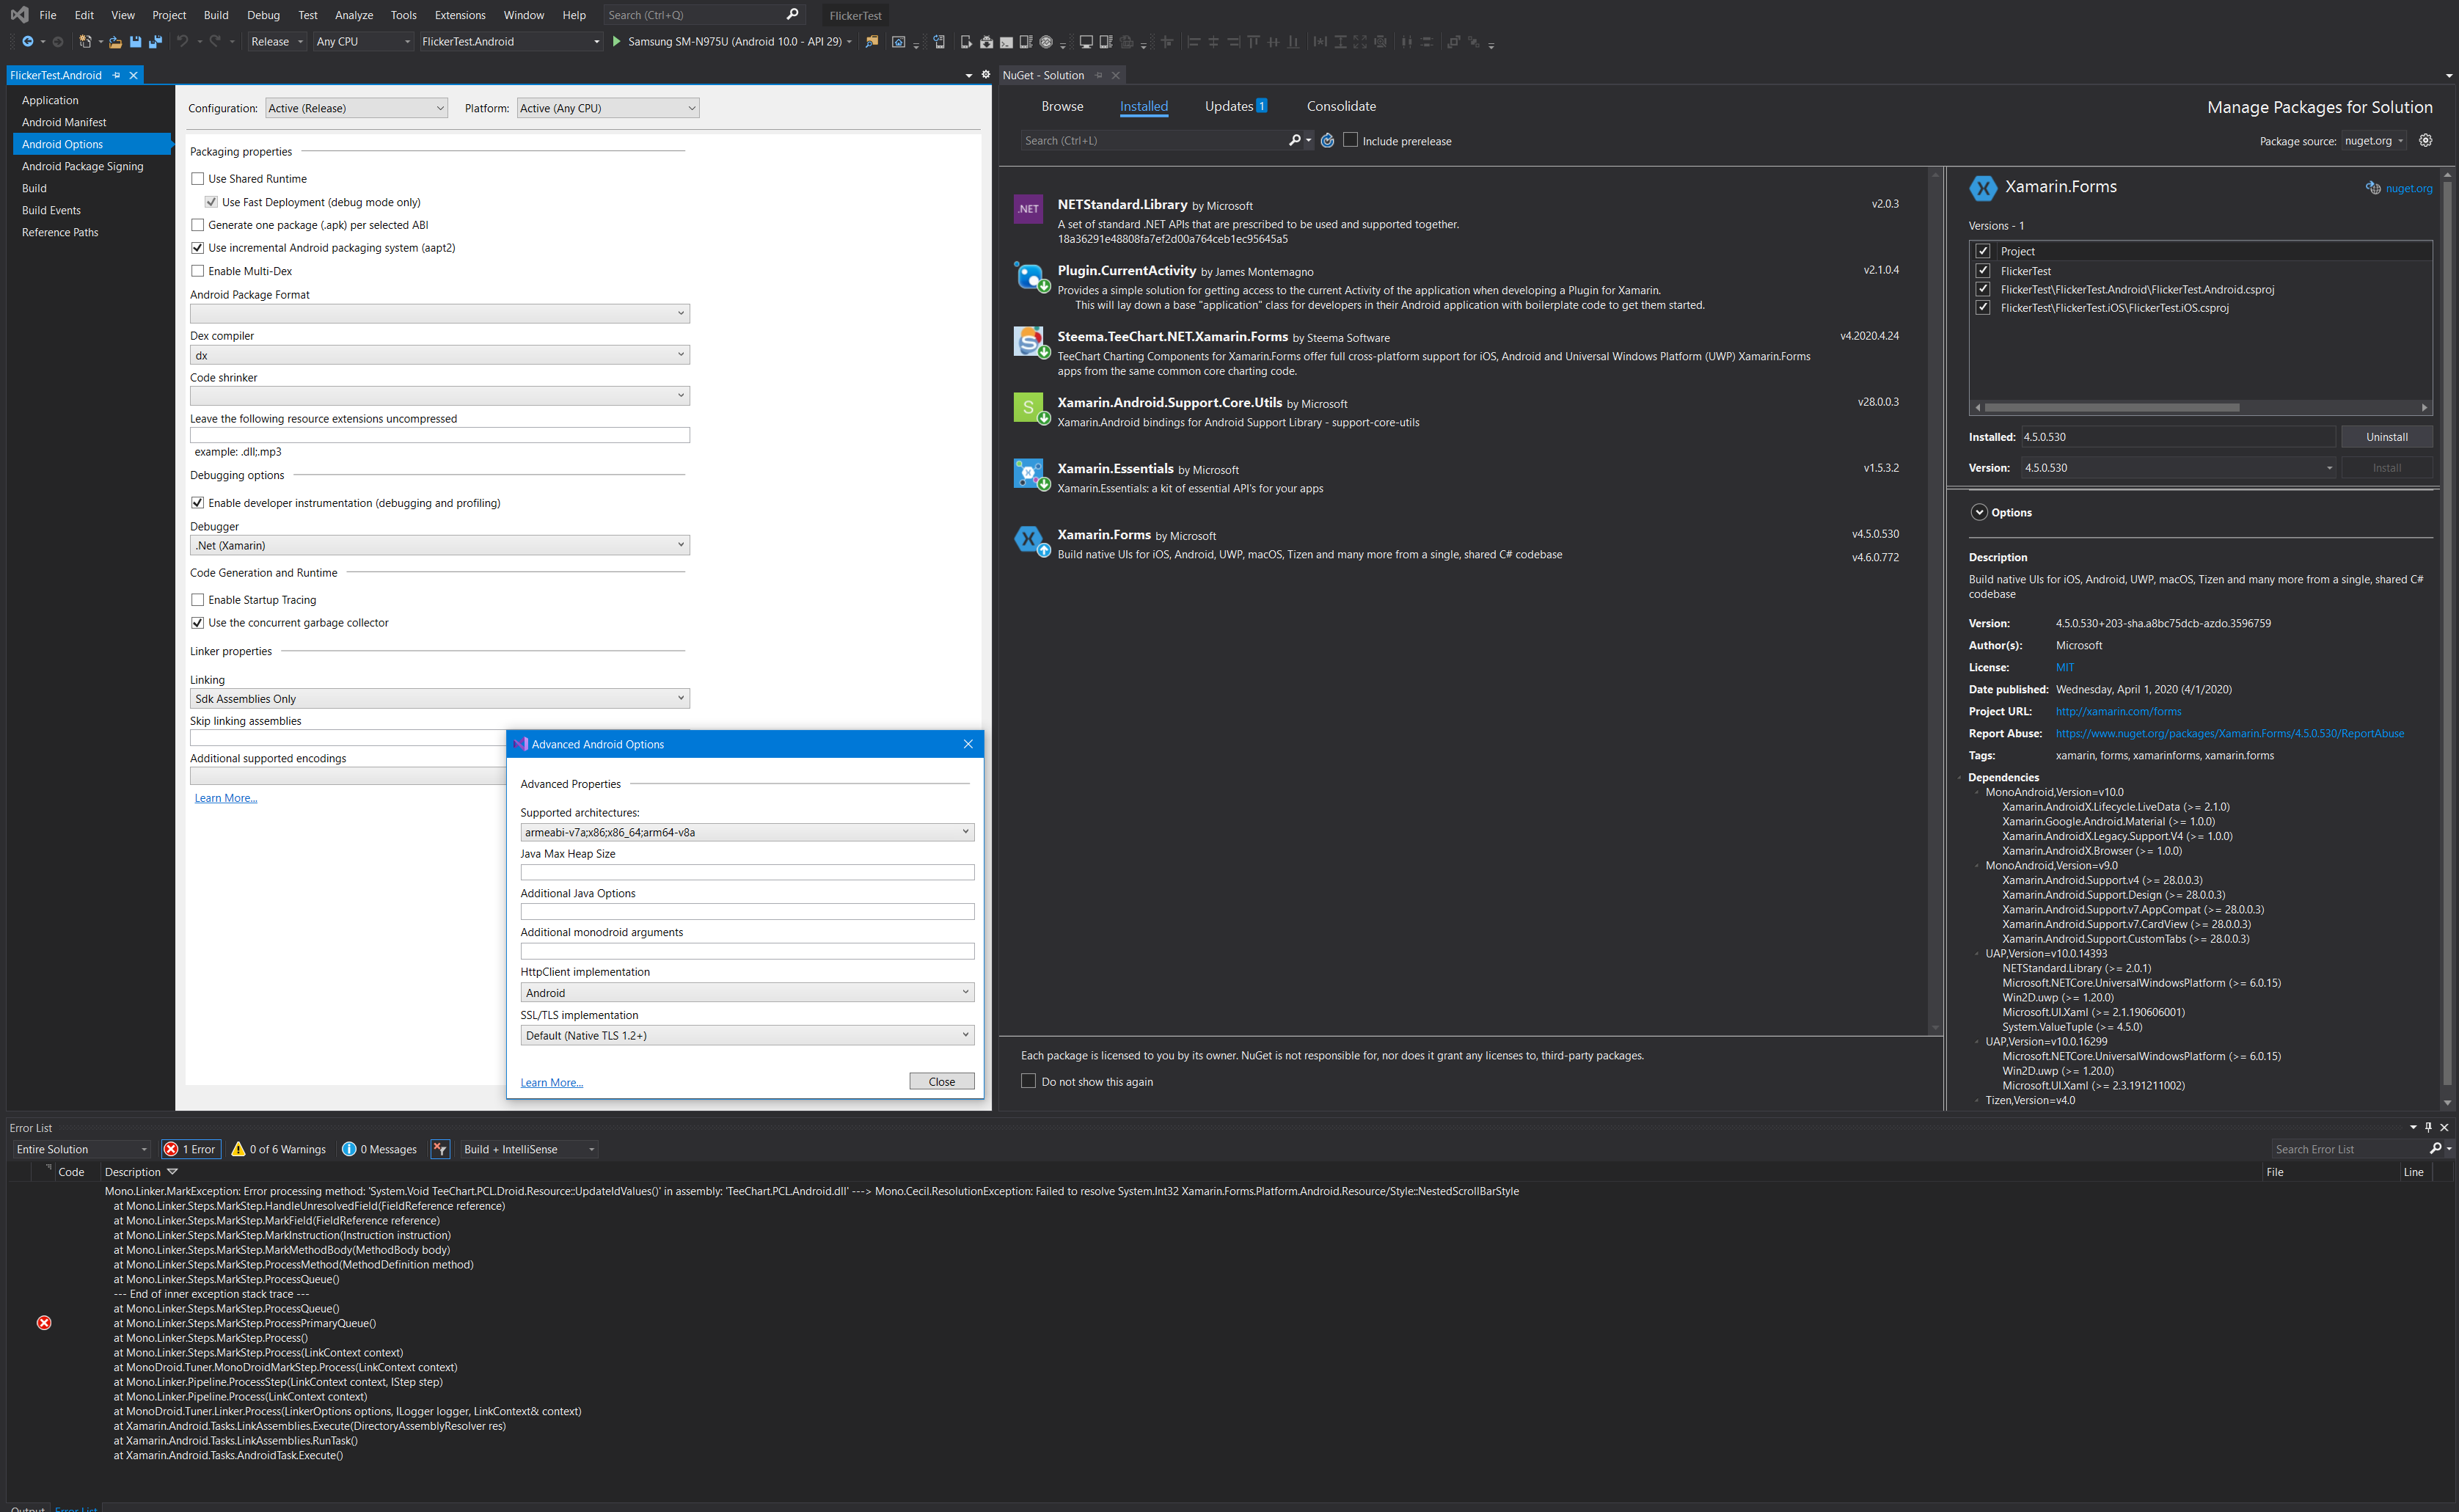Check Generate one package per selected ABI
2459x1512 pixels.
[197, 225]
